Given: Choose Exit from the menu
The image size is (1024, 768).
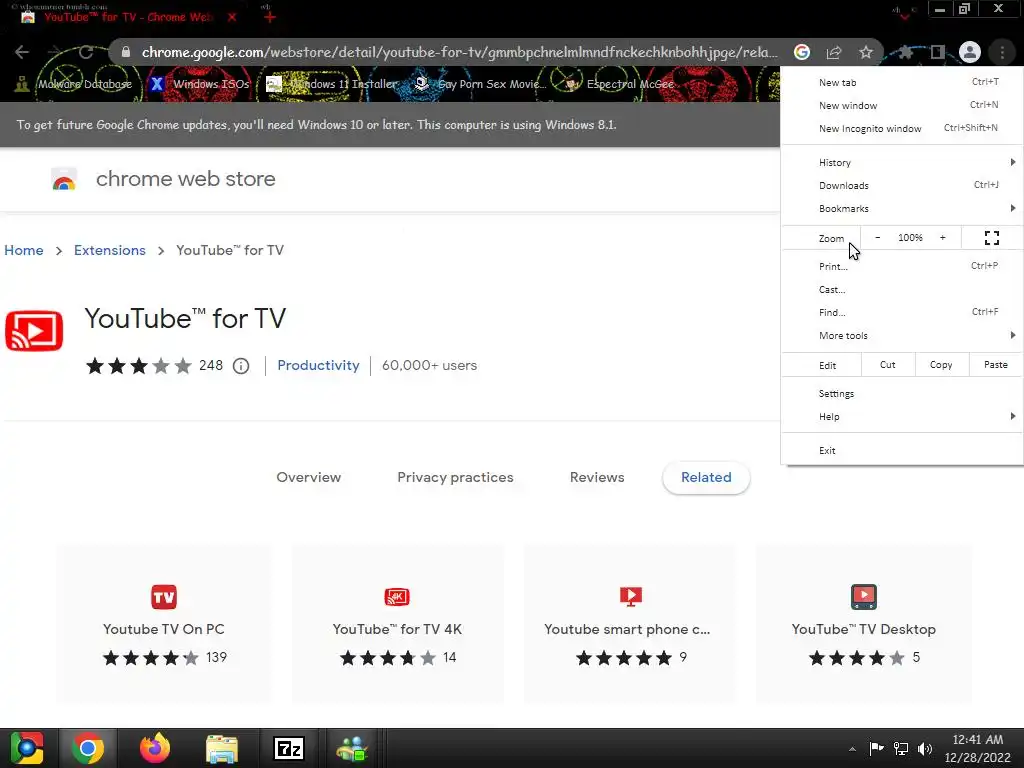Looking at the screenshot, I should click(x=902, y=451).
